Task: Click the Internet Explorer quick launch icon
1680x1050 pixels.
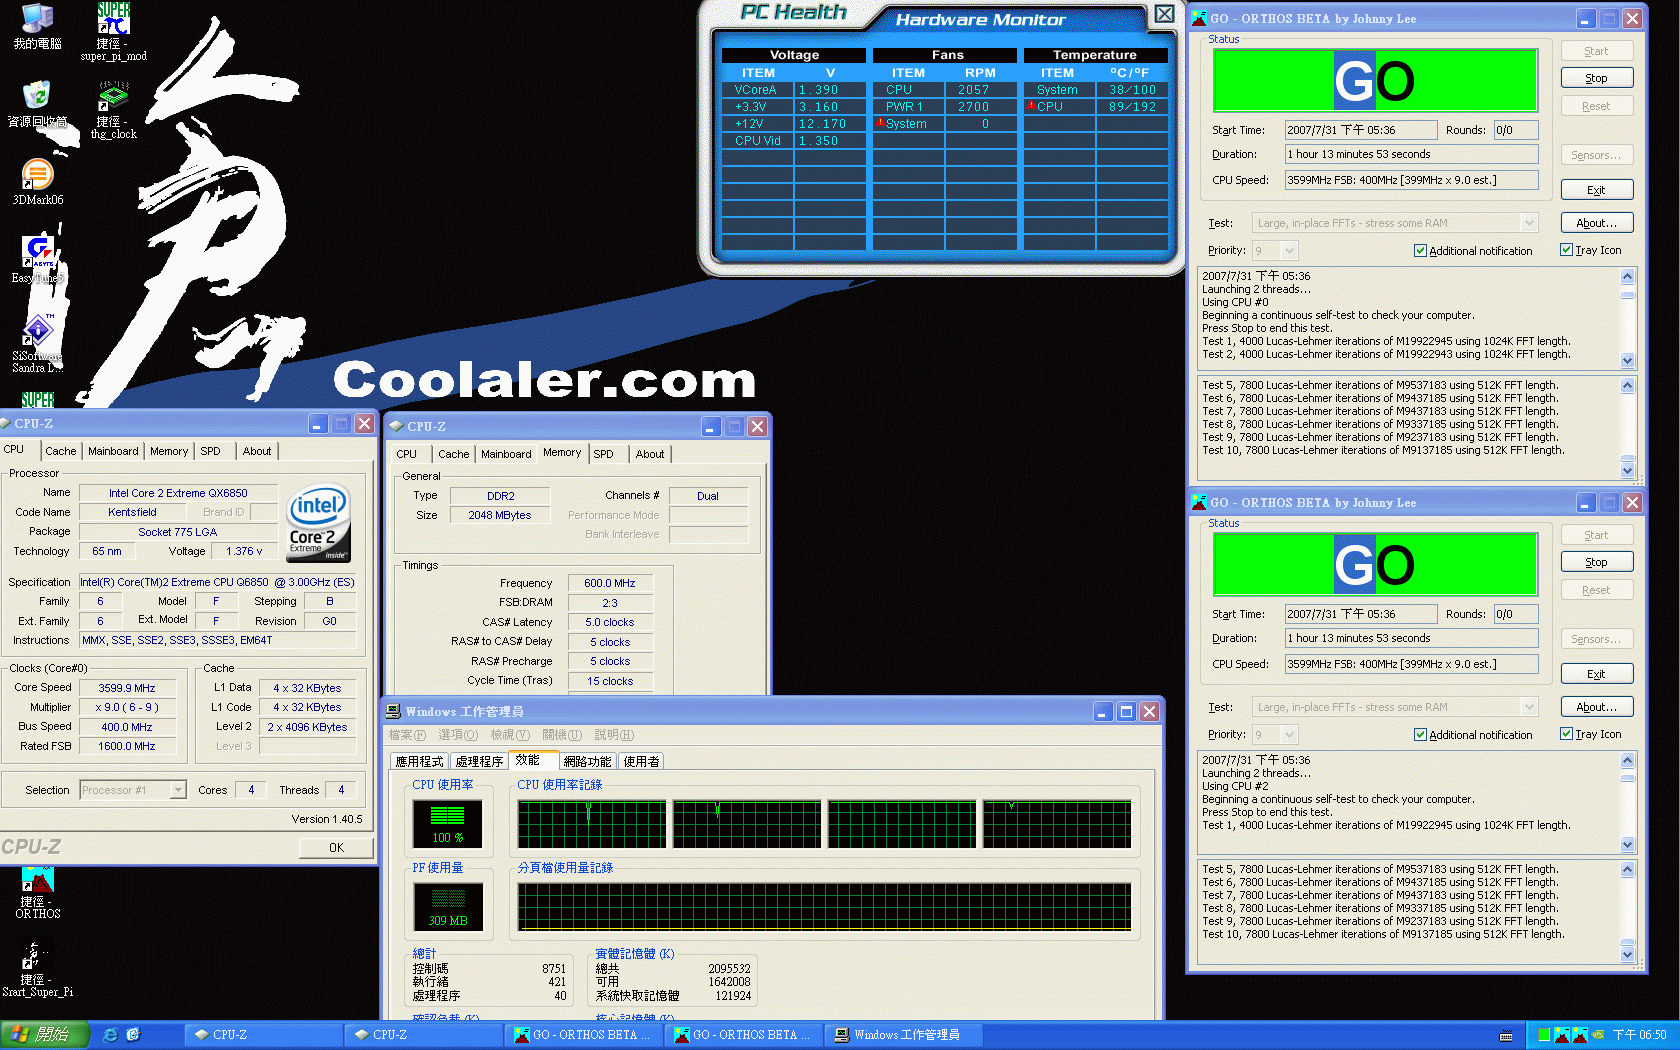Action: [x=111, y=1035]
